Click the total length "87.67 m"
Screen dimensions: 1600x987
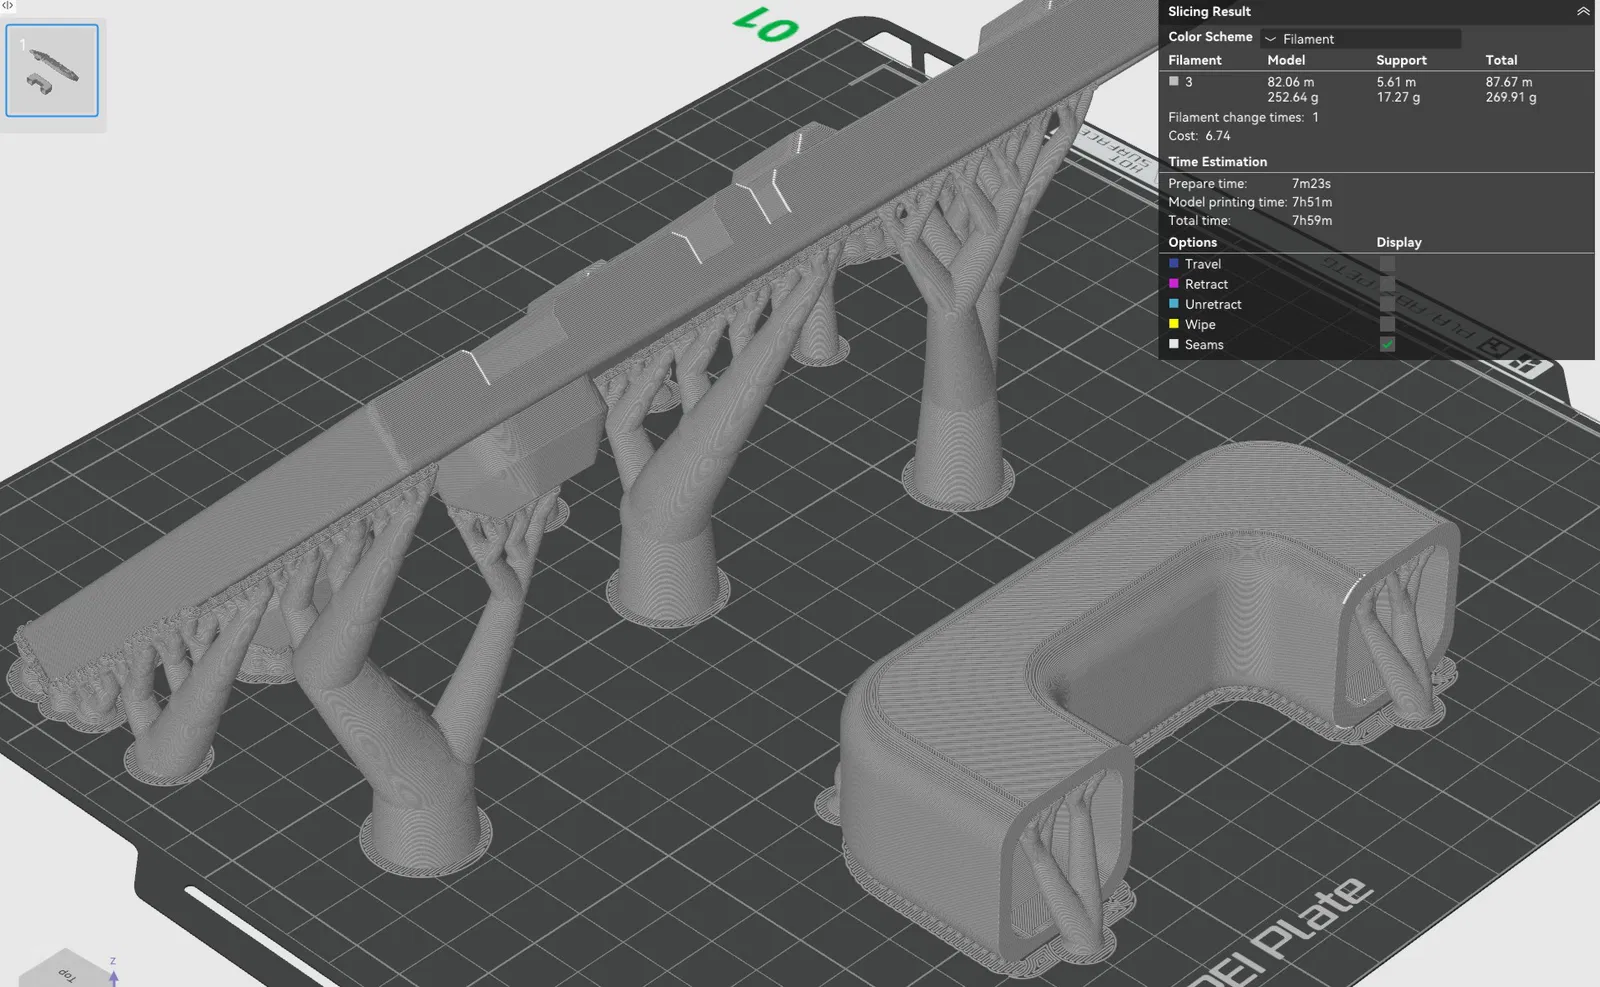point(1509,82)
